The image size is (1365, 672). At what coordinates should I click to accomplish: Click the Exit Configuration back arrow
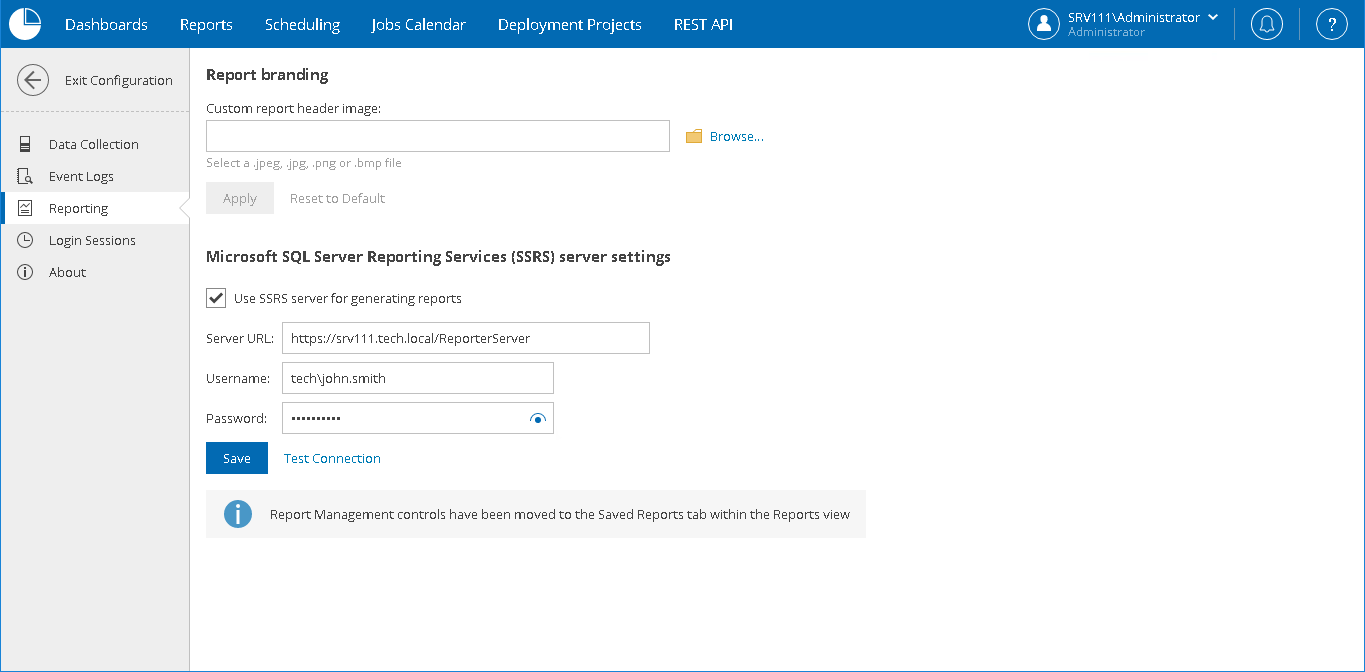click(33, 80)
